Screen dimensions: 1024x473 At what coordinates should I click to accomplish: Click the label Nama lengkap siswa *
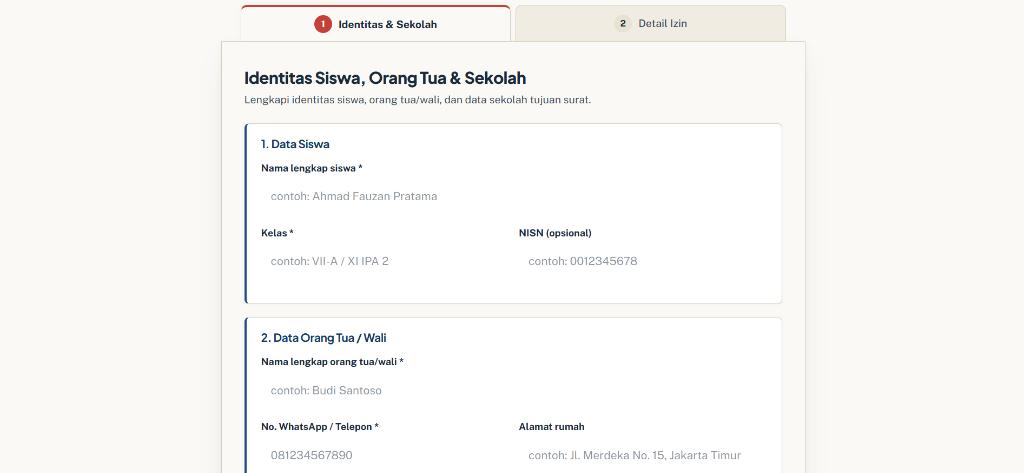[x=312, y=168]
